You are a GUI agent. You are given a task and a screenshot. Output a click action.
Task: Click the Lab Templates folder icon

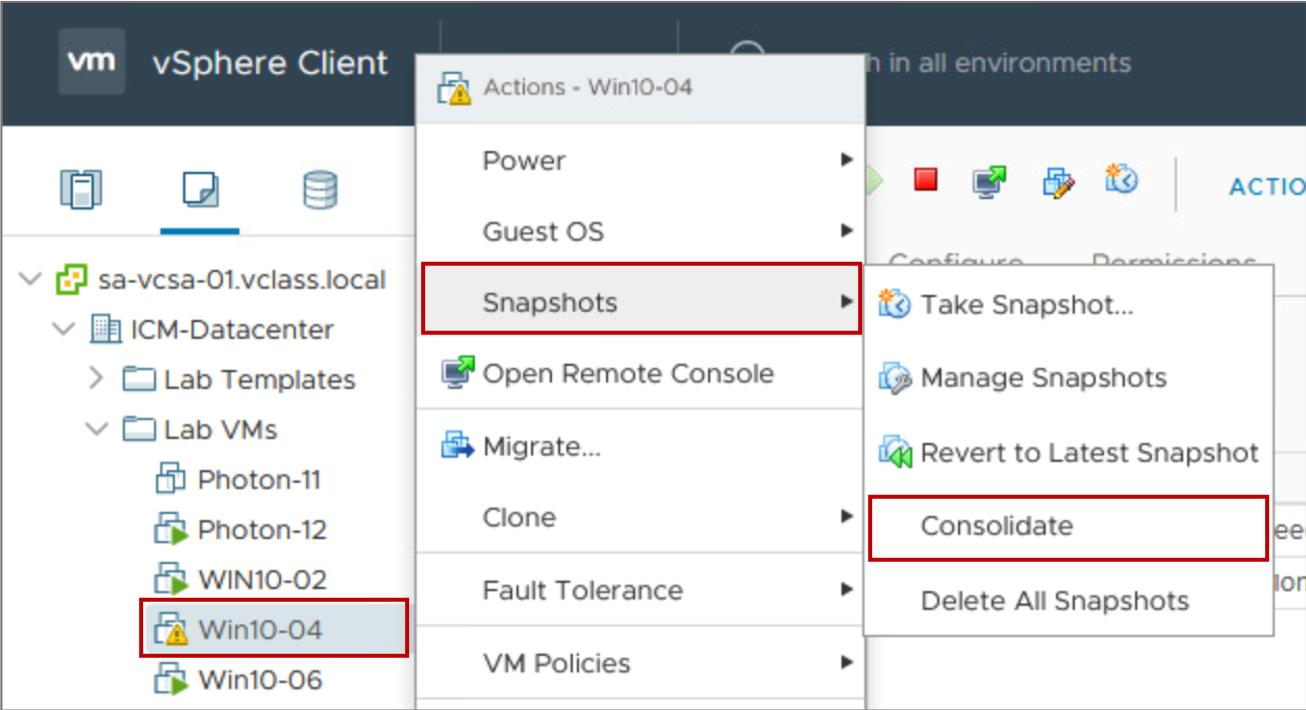point(139,379)
